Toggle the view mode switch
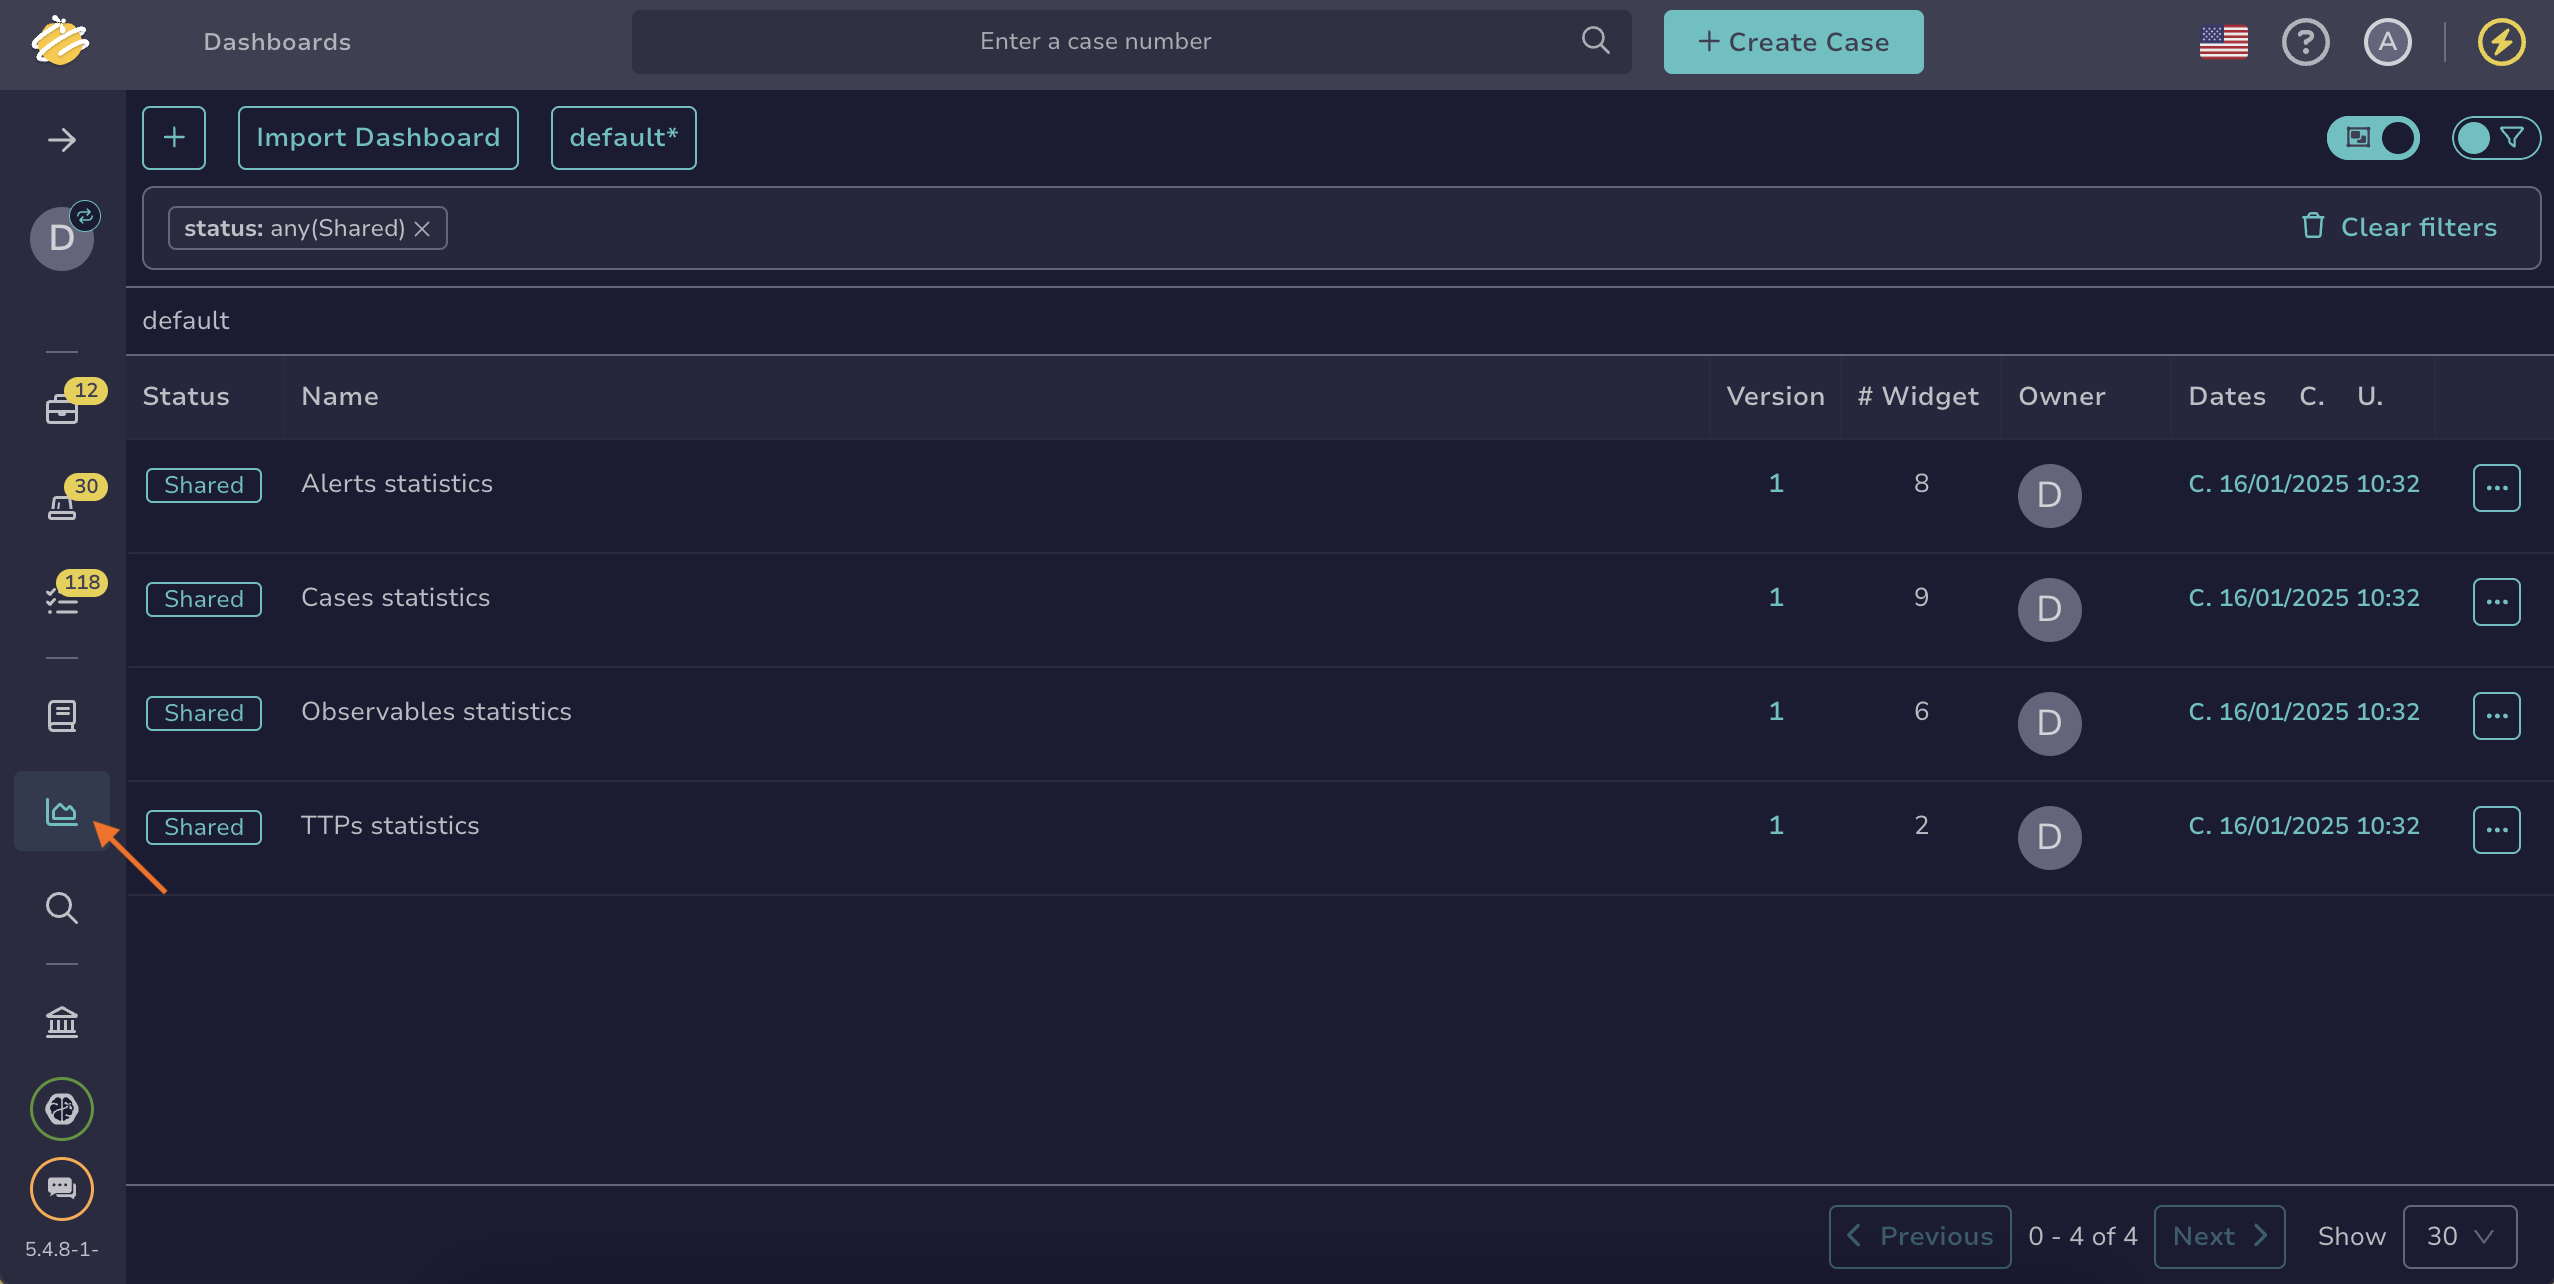2554x1284 pixels. 2373,138
